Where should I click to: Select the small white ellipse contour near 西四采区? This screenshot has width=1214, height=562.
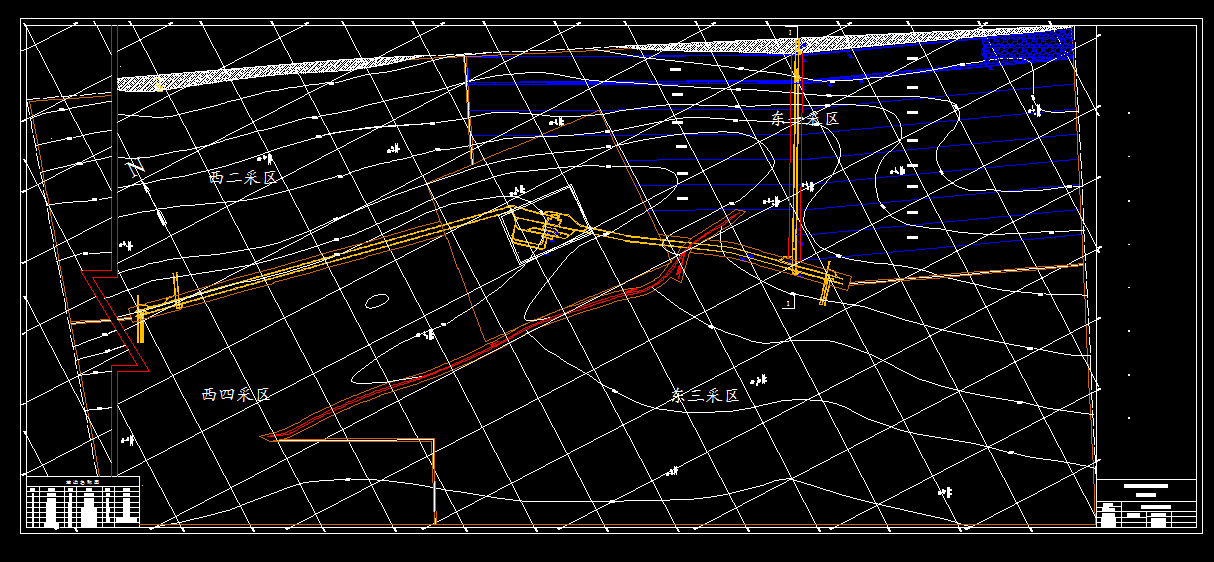pos(377,300)
